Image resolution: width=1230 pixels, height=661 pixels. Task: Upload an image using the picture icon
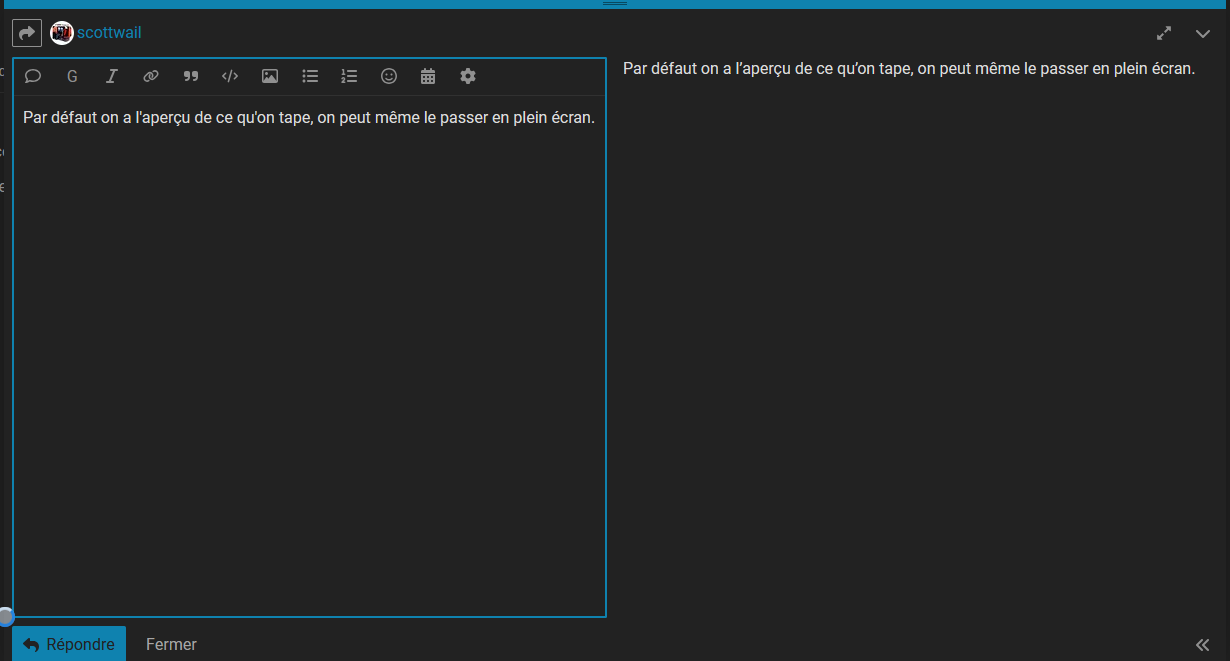(x=270, y=76)
